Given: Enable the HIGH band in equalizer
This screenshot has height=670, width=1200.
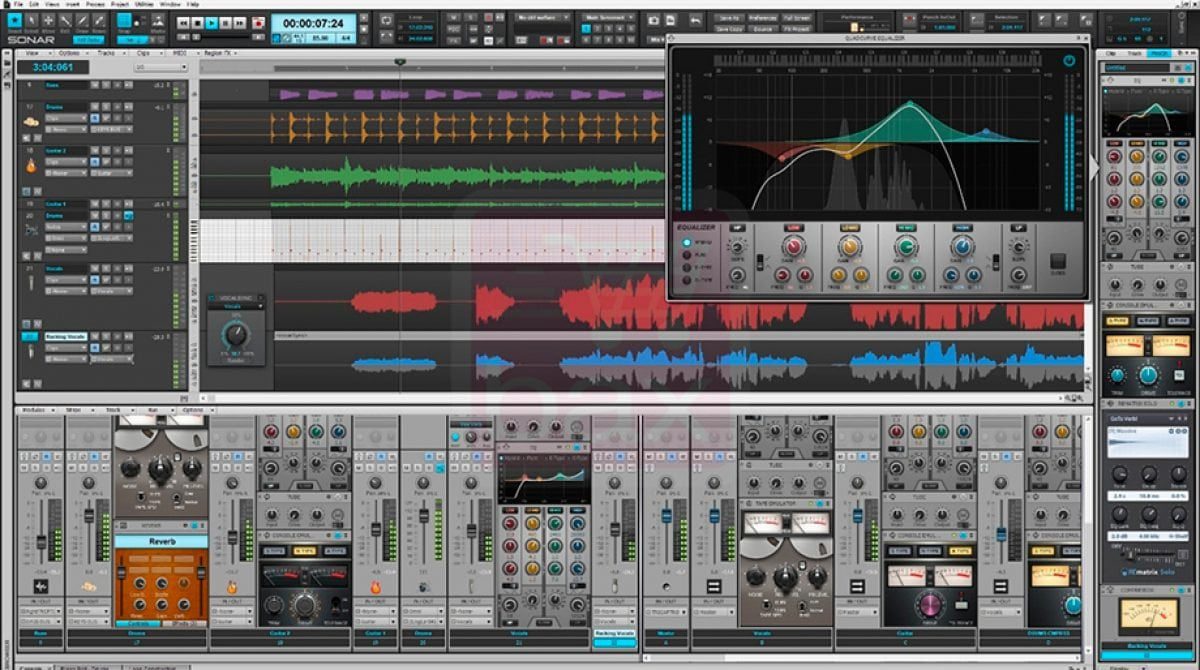Looking at the screenshot, I should coord(962,228).
